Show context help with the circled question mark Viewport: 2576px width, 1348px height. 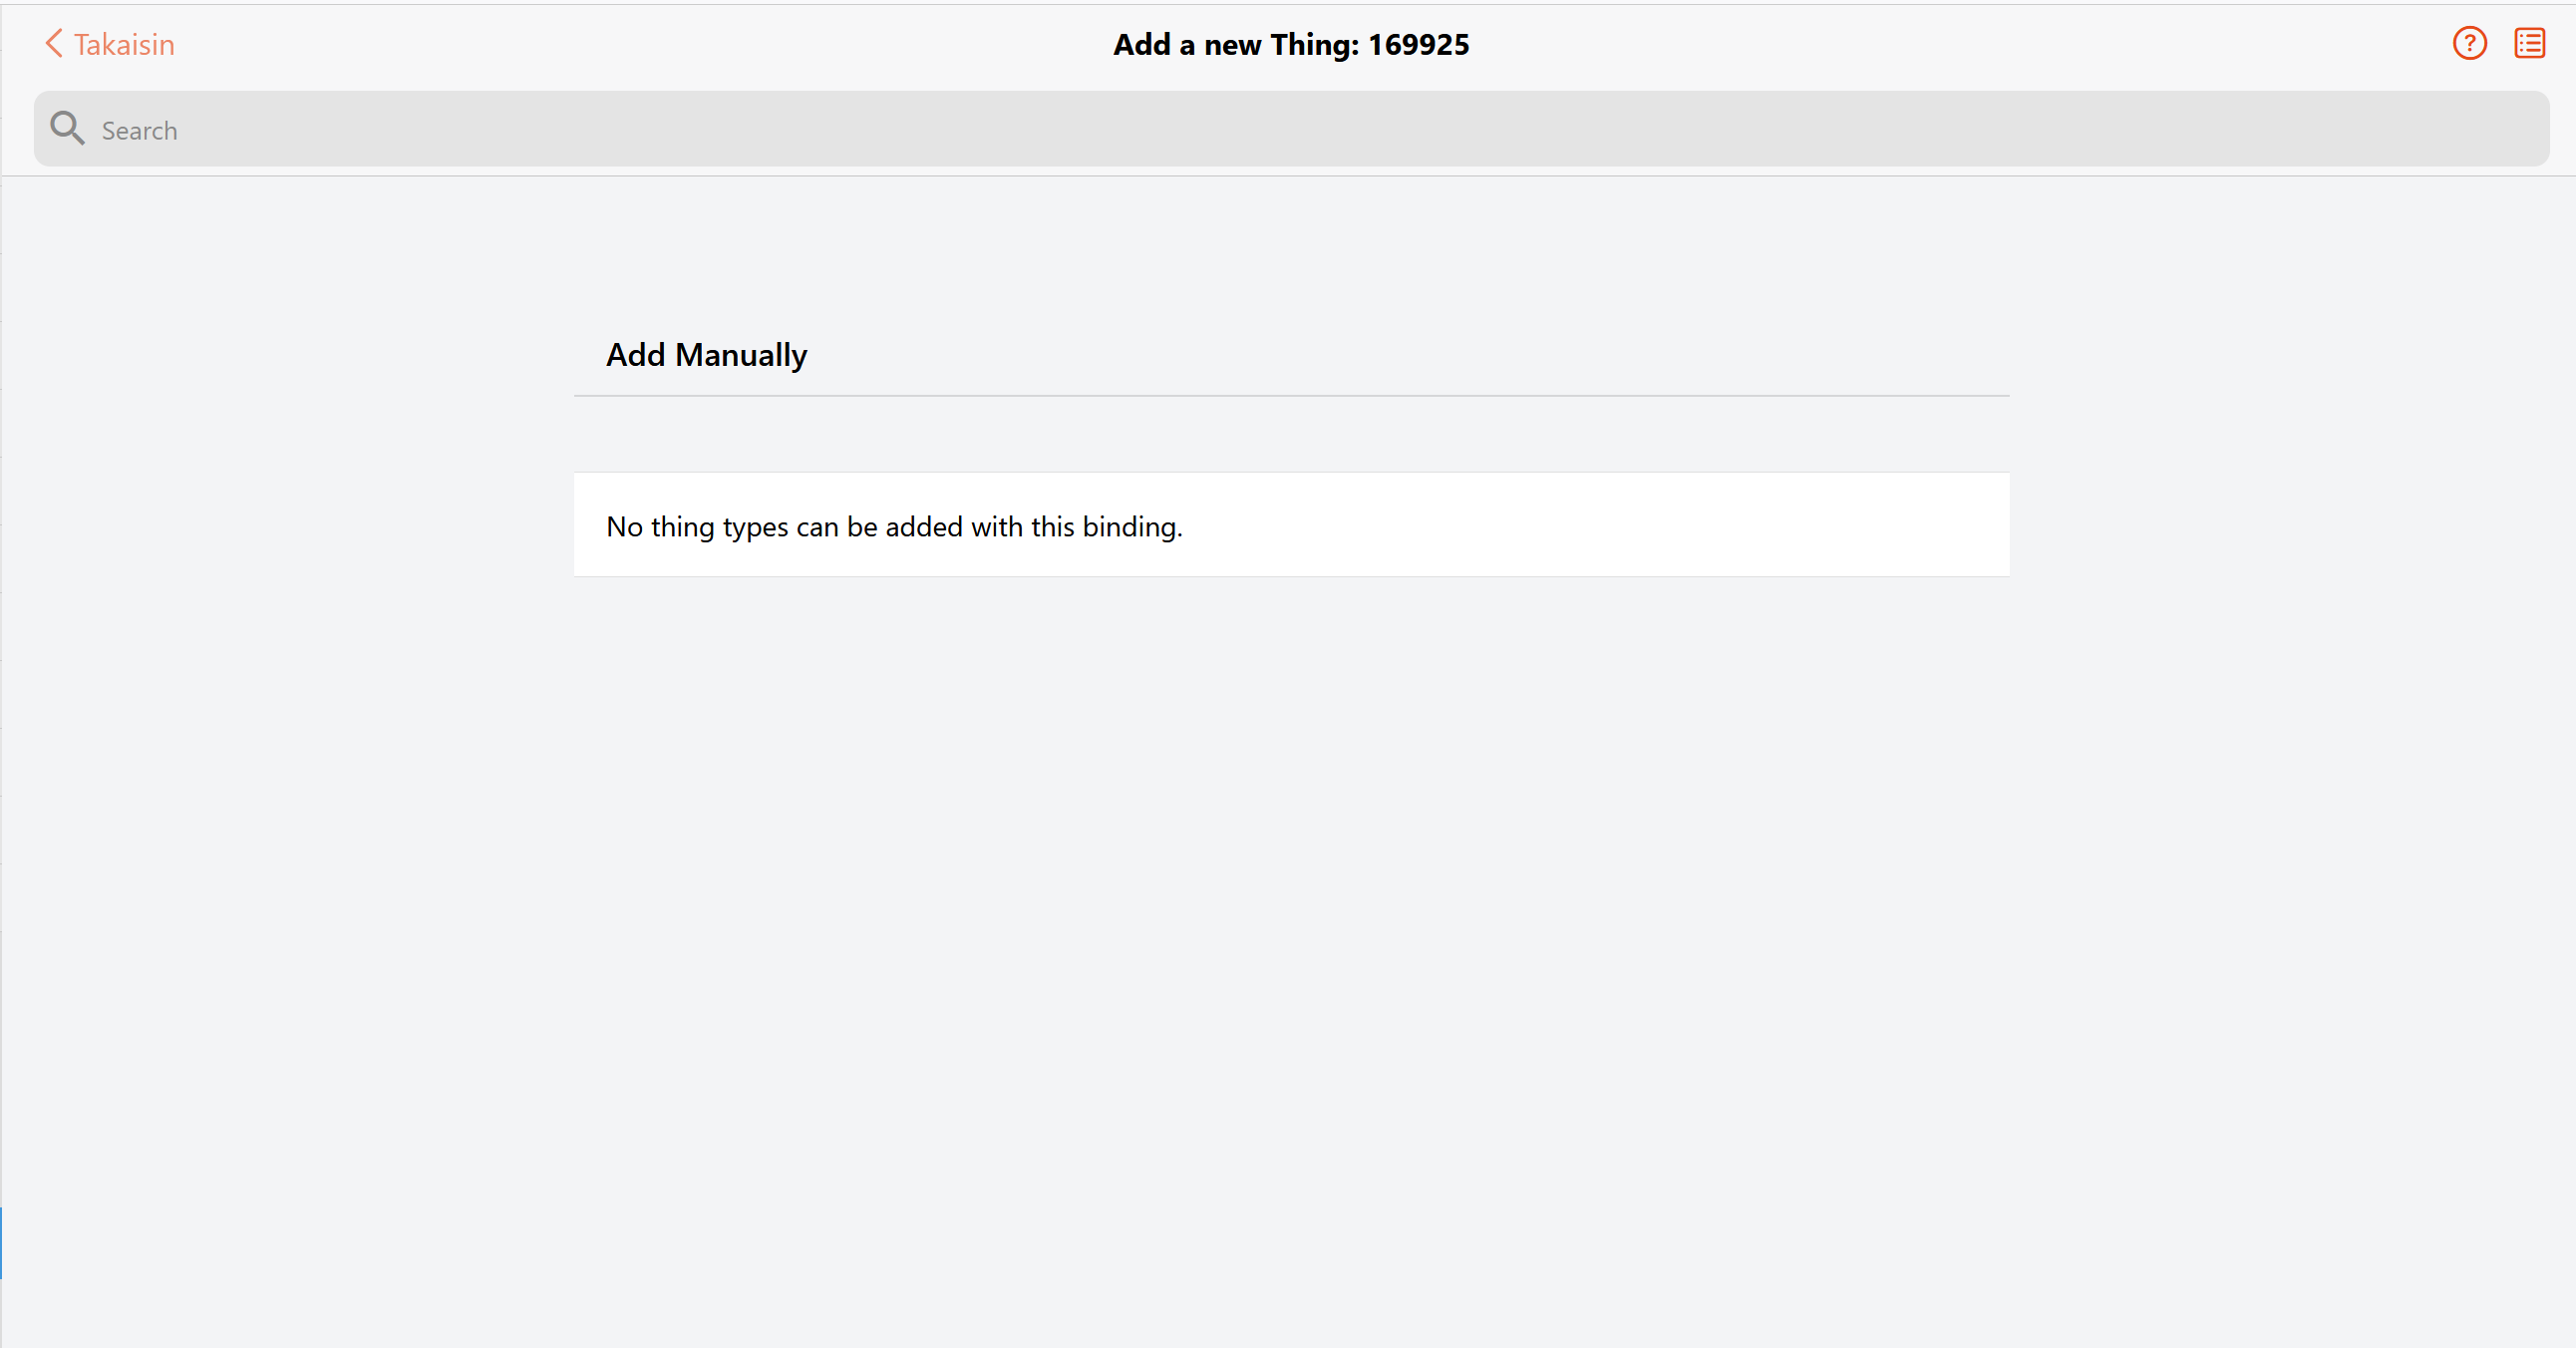(2469, 44)
